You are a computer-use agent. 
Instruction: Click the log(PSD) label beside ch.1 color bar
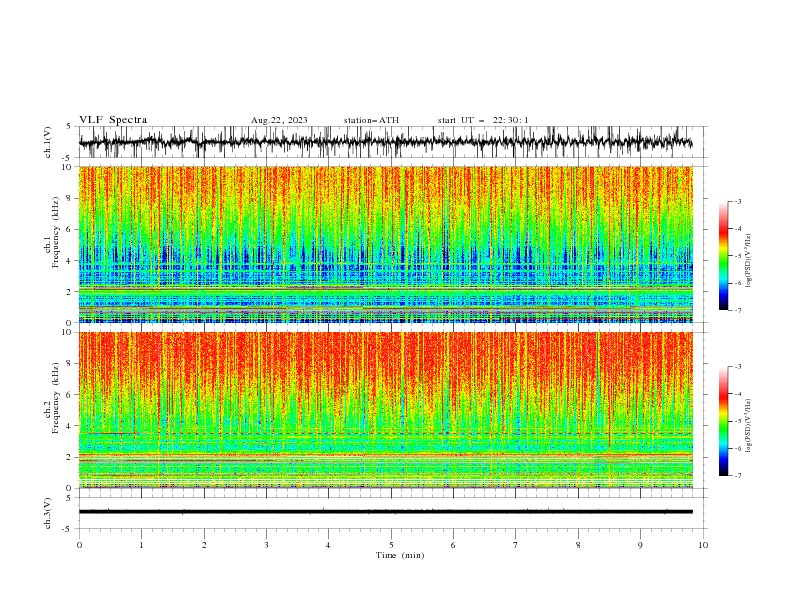[749, 261]
